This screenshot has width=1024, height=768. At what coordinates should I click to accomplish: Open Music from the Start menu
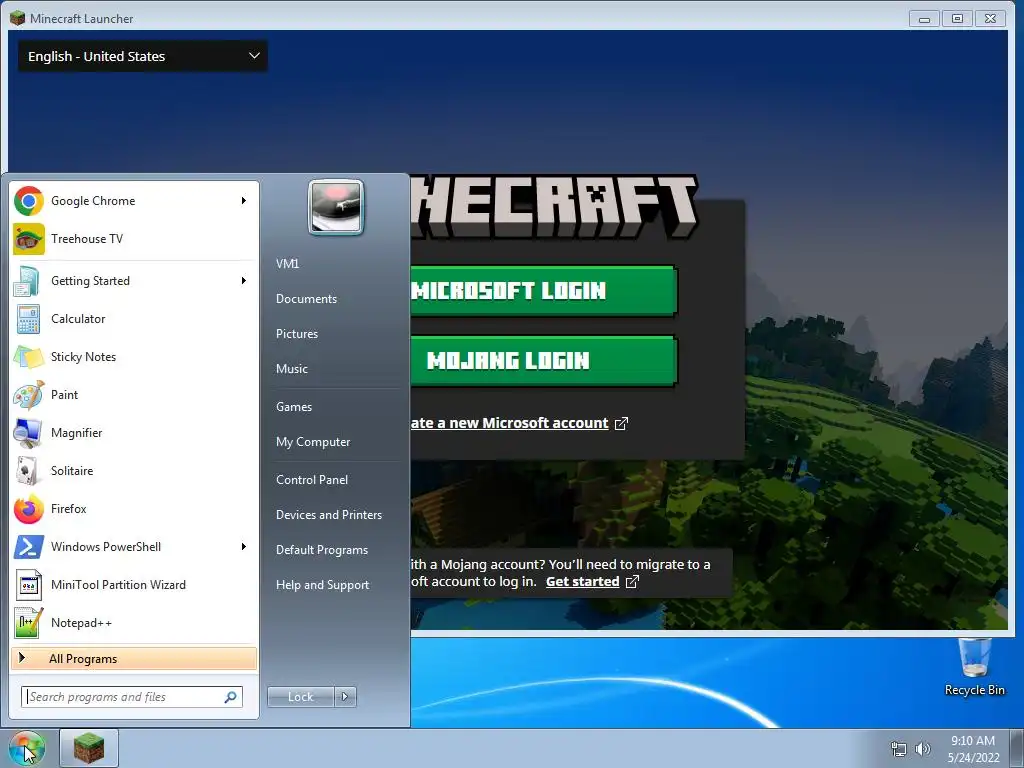click(292, 369)
